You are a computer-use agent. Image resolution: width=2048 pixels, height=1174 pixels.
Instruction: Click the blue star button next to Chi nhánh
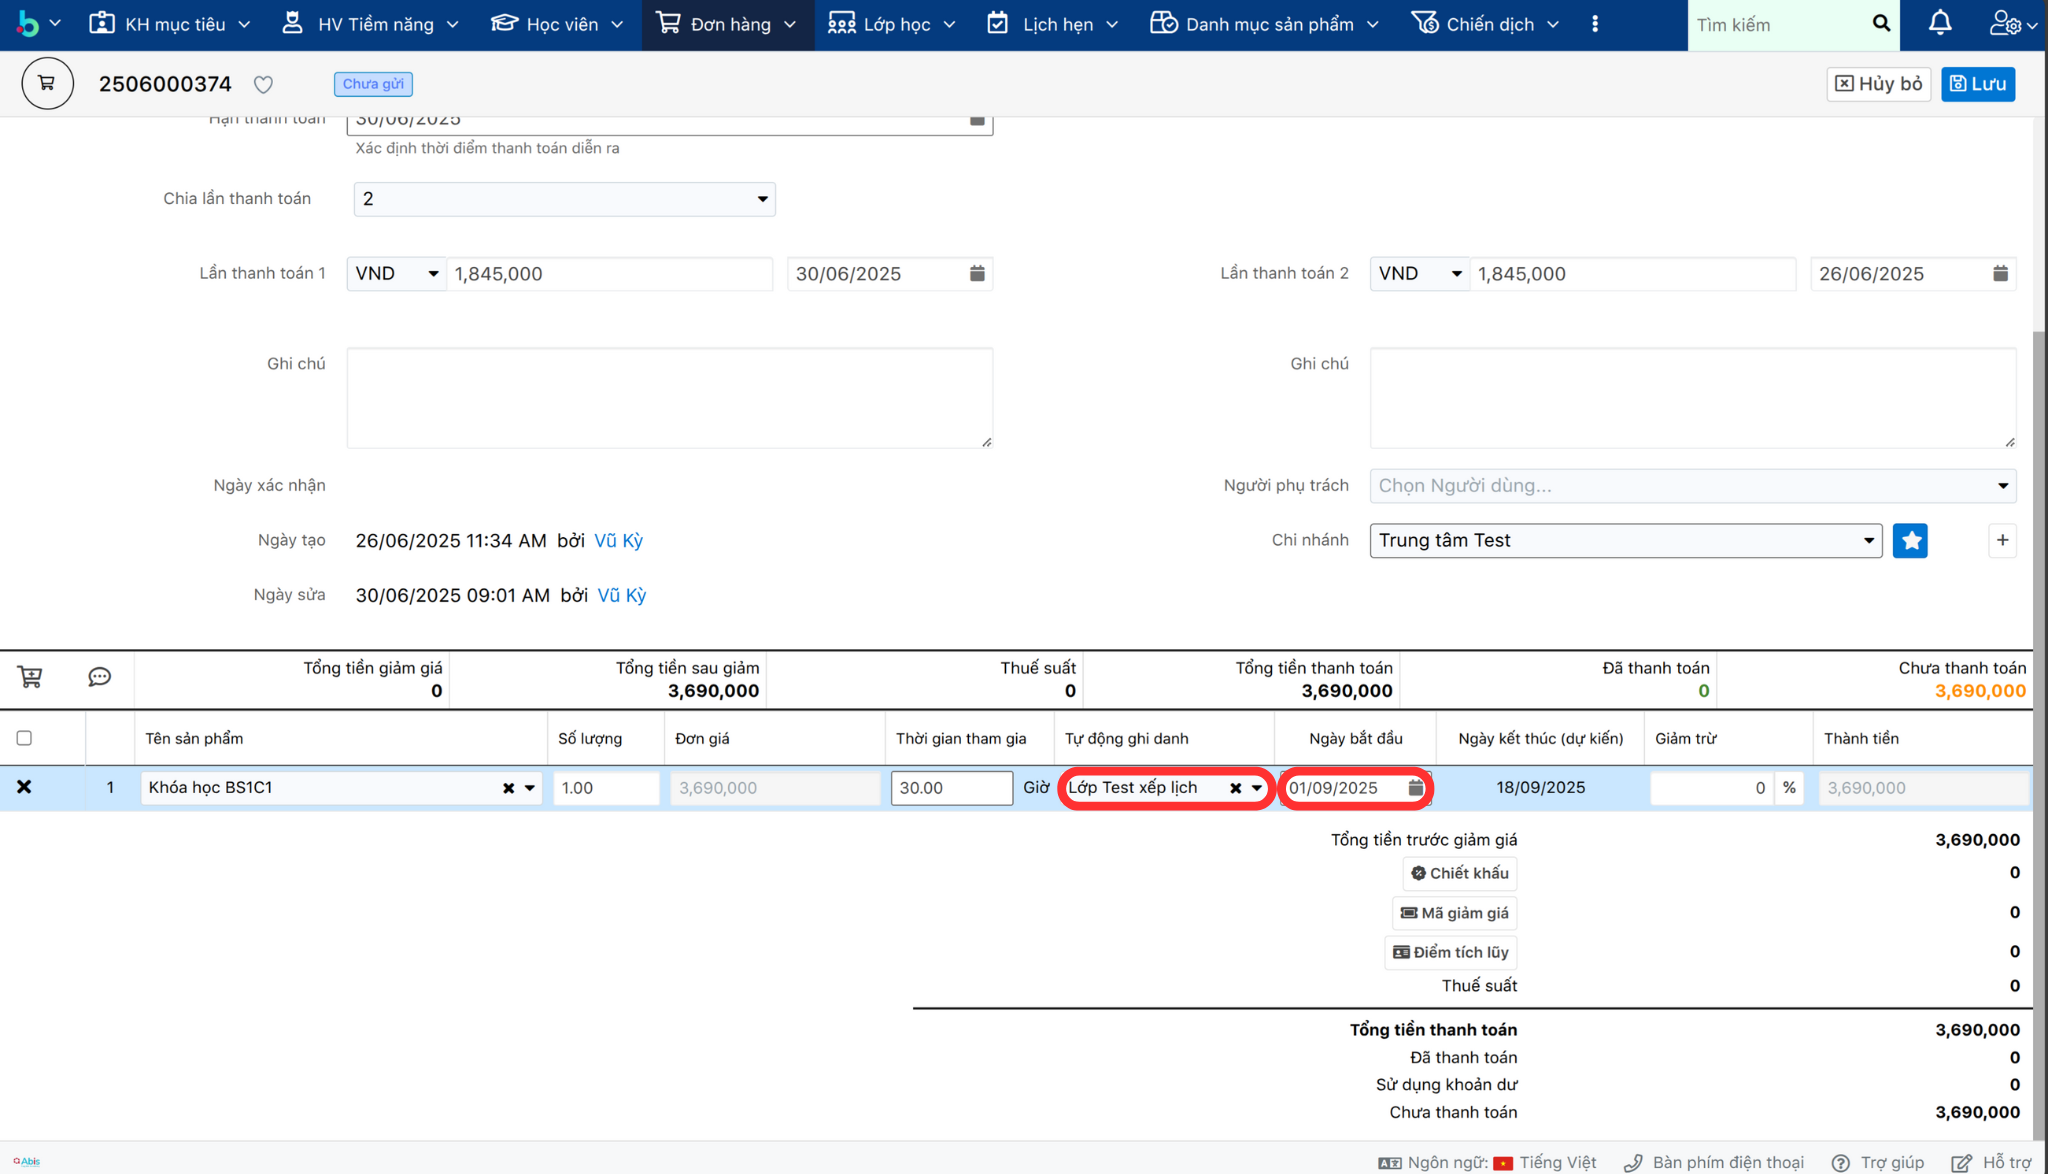[1909, 541]
